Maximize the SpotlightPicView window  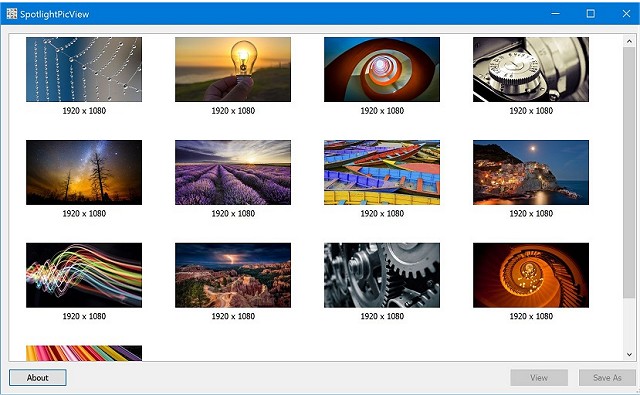coord(591,13)
